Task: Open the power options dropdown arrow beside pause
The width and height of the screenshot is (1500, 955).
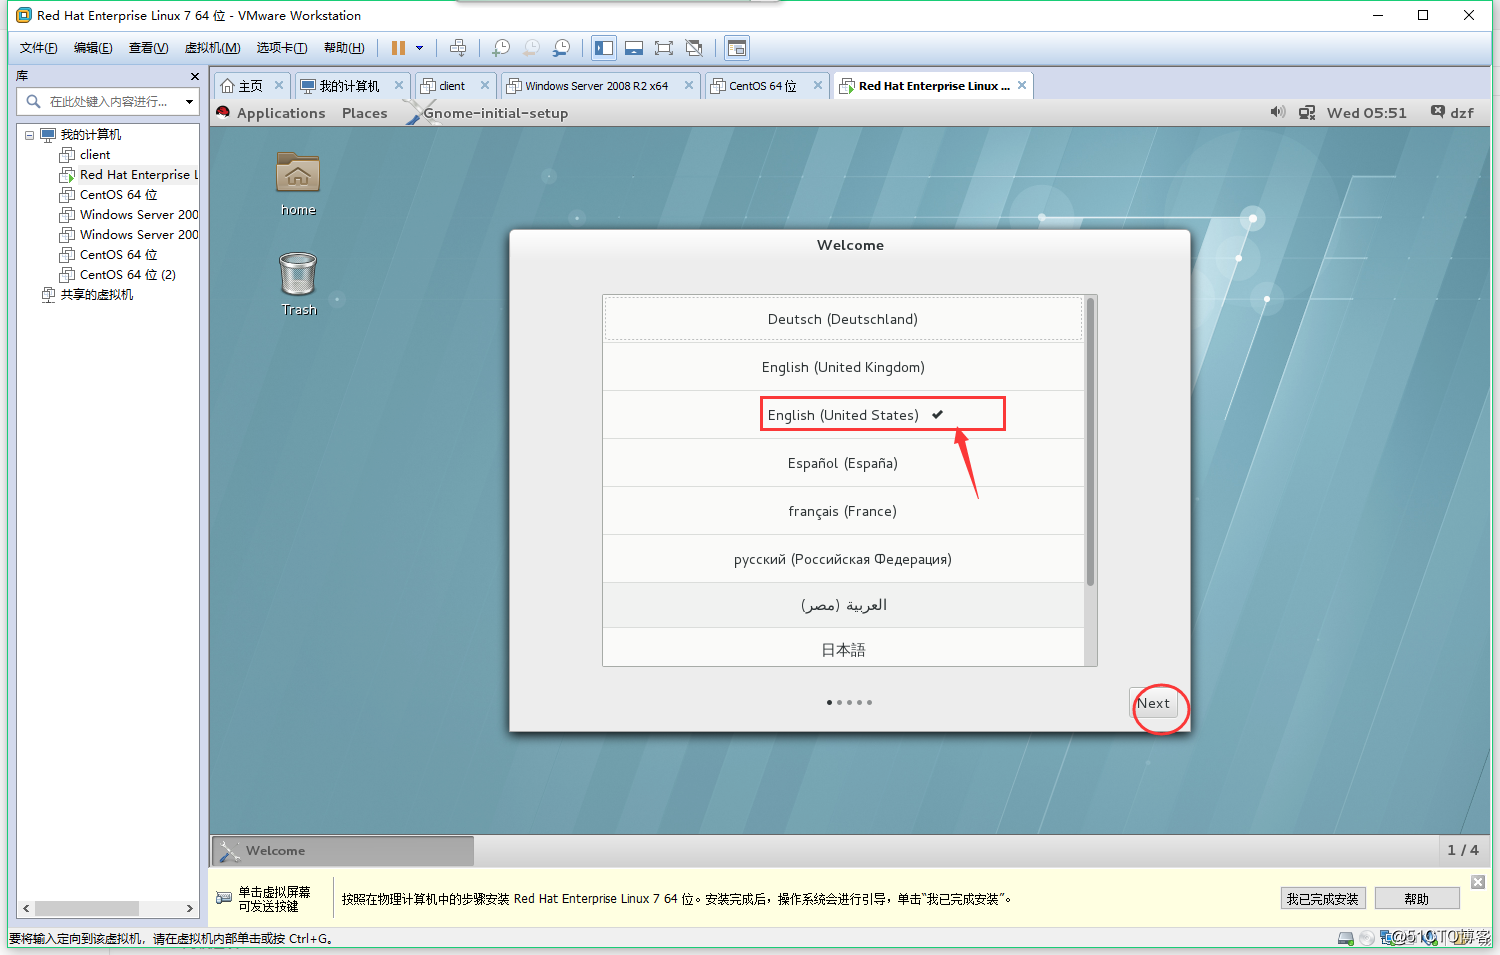Action: [419, 48]
